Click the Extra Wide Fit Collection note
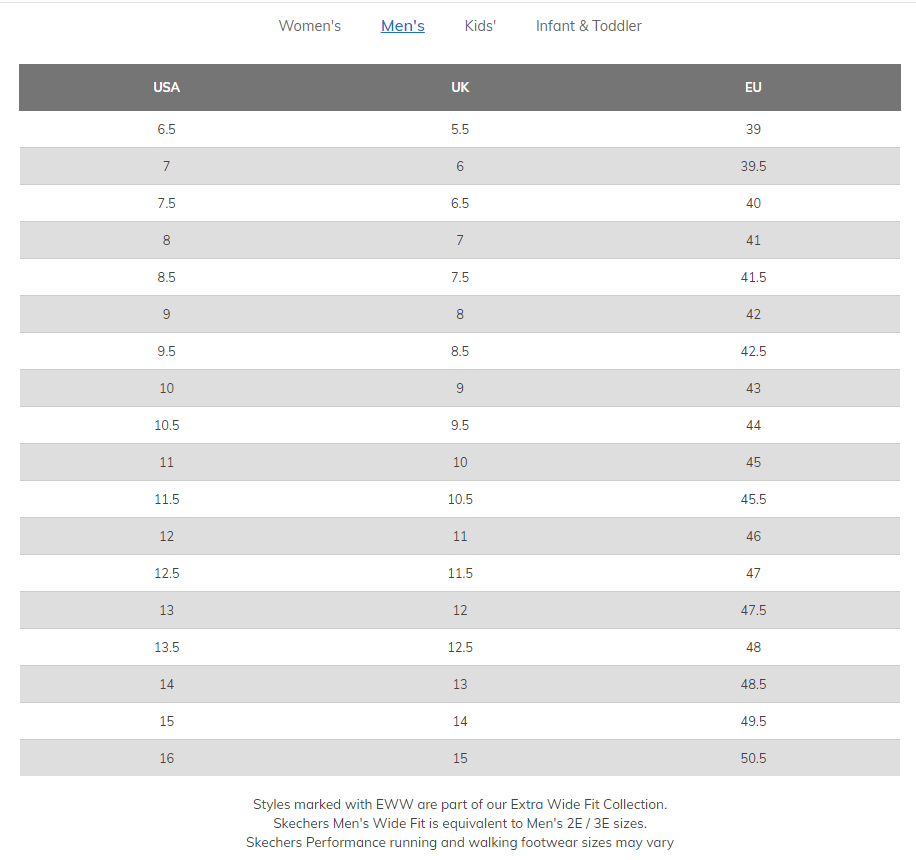This screenshot has height=860, width=916. point(459,804)
